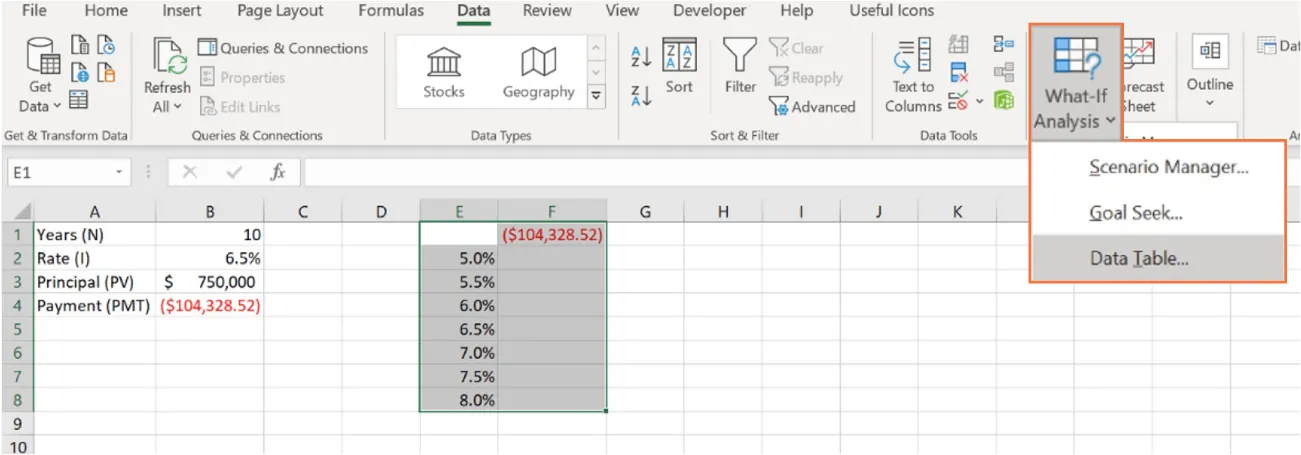Choose Data Table from menu
1301x455 pixels.
(1139, 259)
